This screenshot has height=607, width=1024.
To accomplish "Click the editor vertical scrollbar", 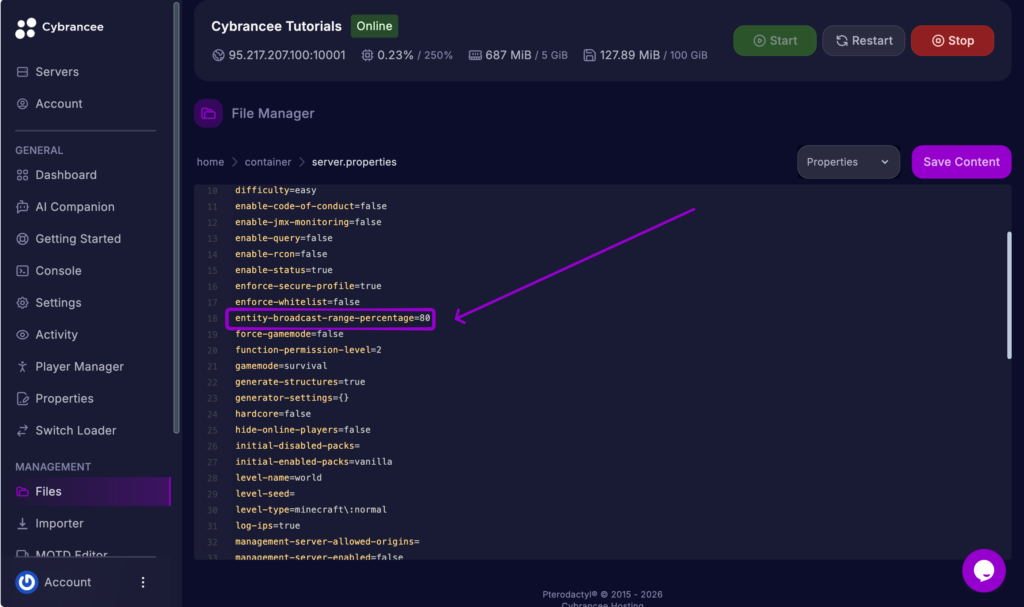I will coord(1009,295).
